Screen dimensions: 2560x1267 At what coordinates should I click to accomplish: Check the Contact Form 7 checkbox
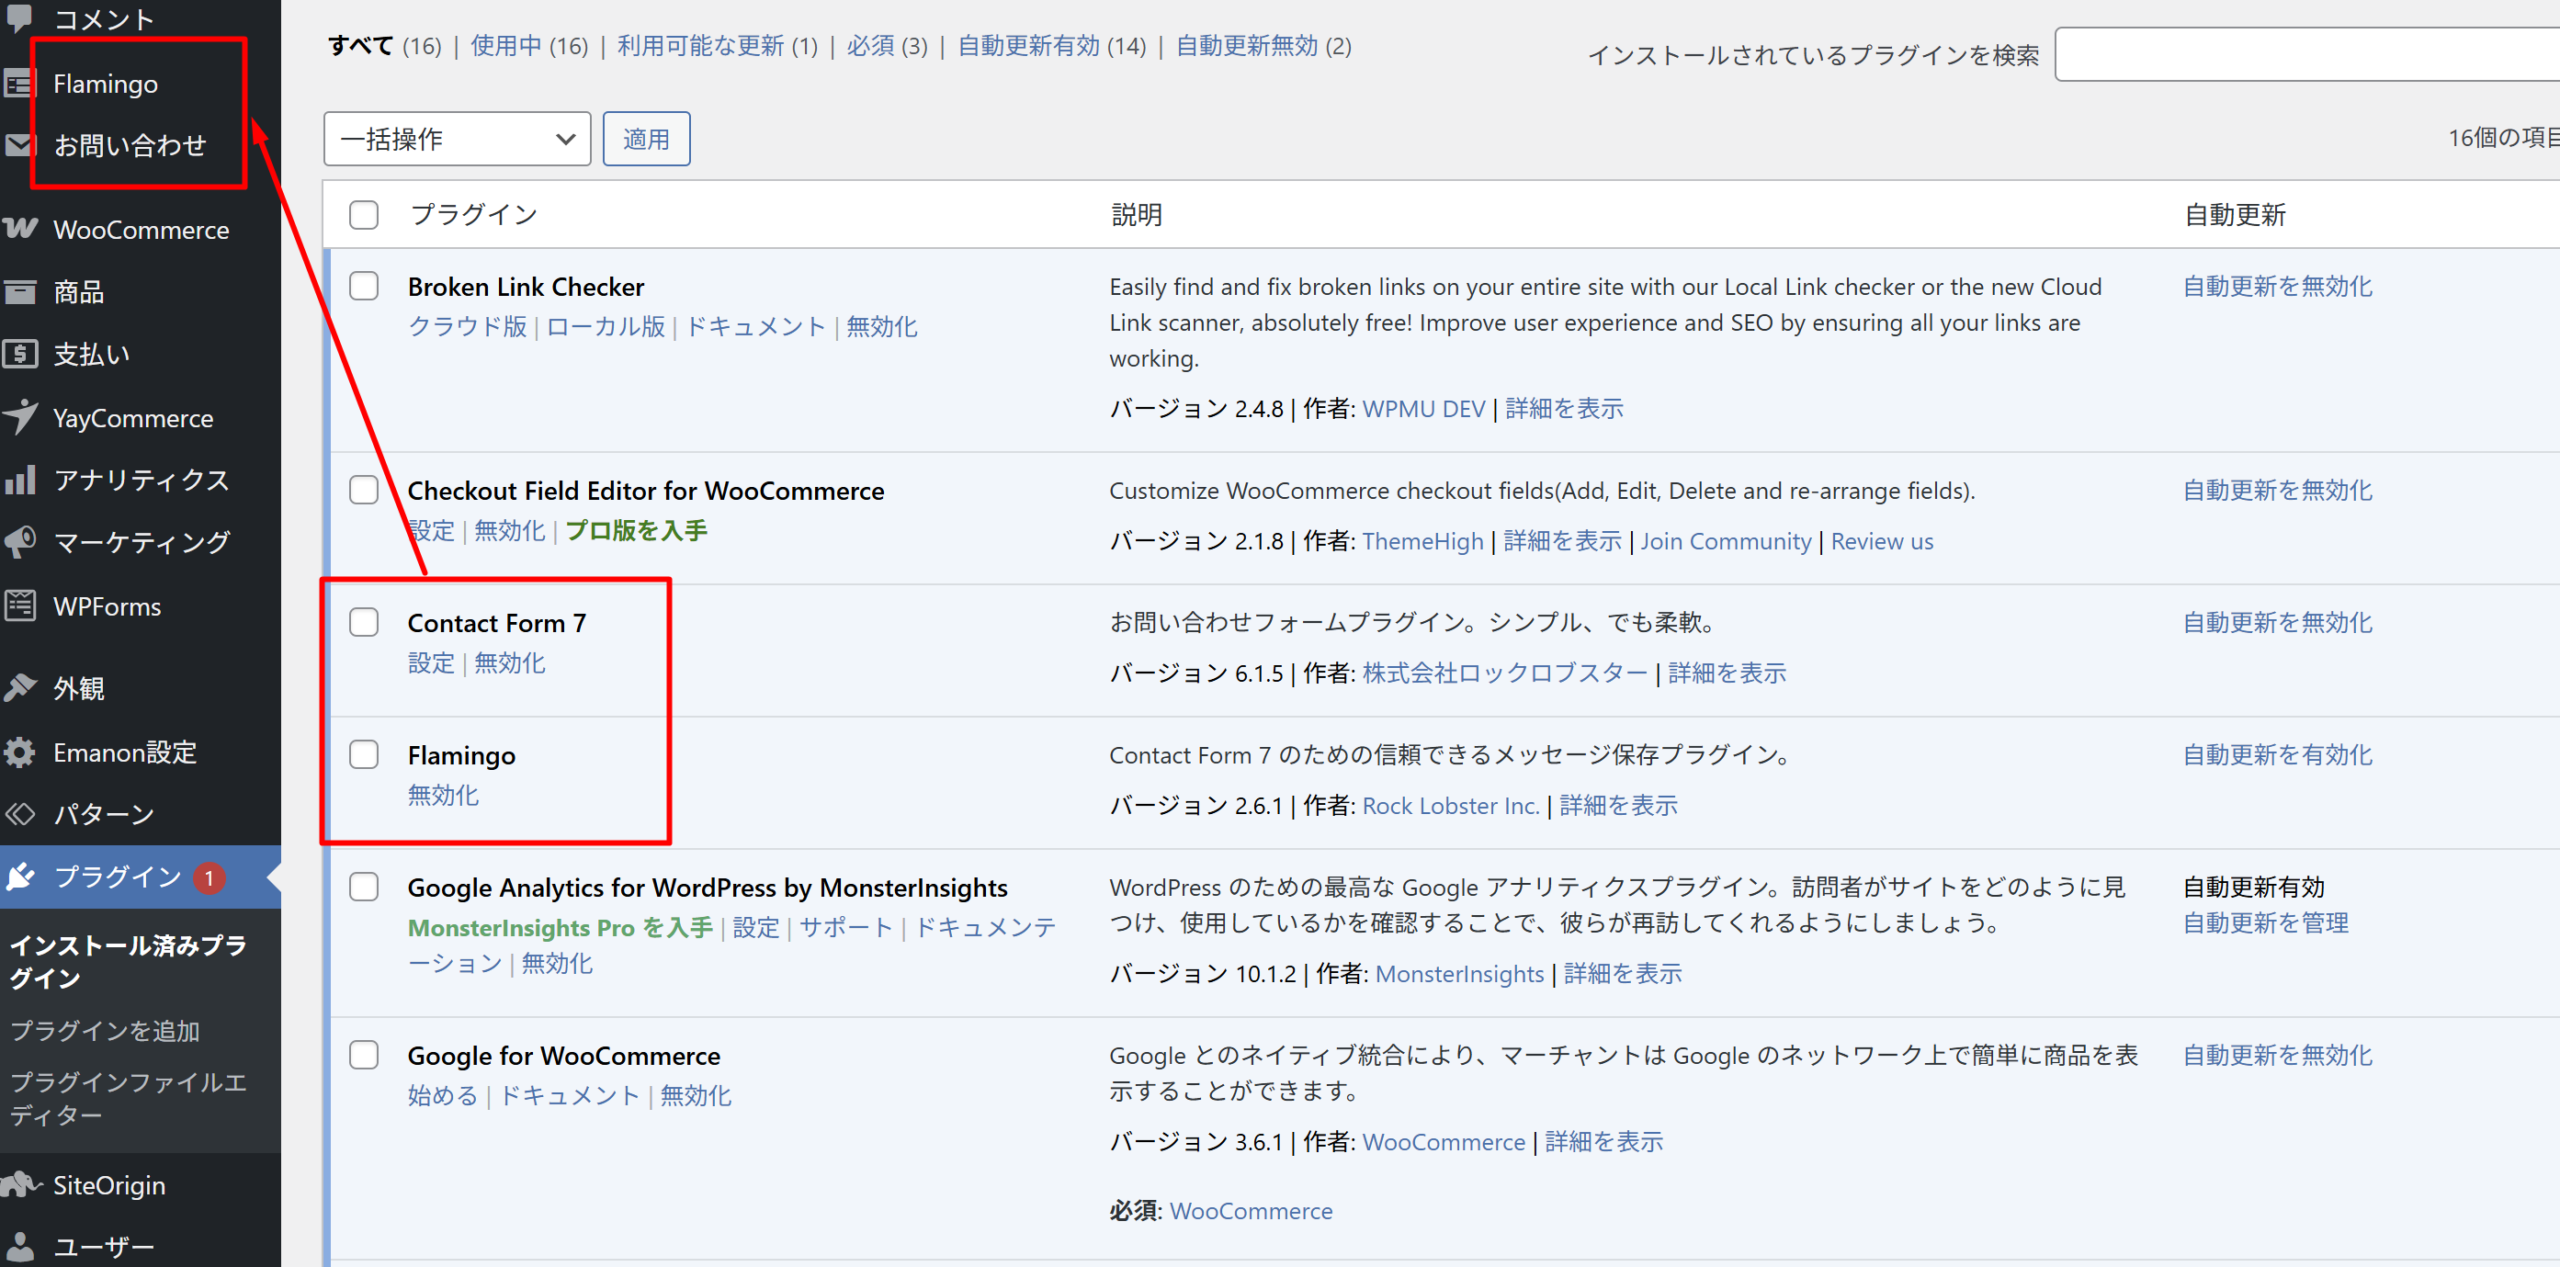[x=364, y=622]
